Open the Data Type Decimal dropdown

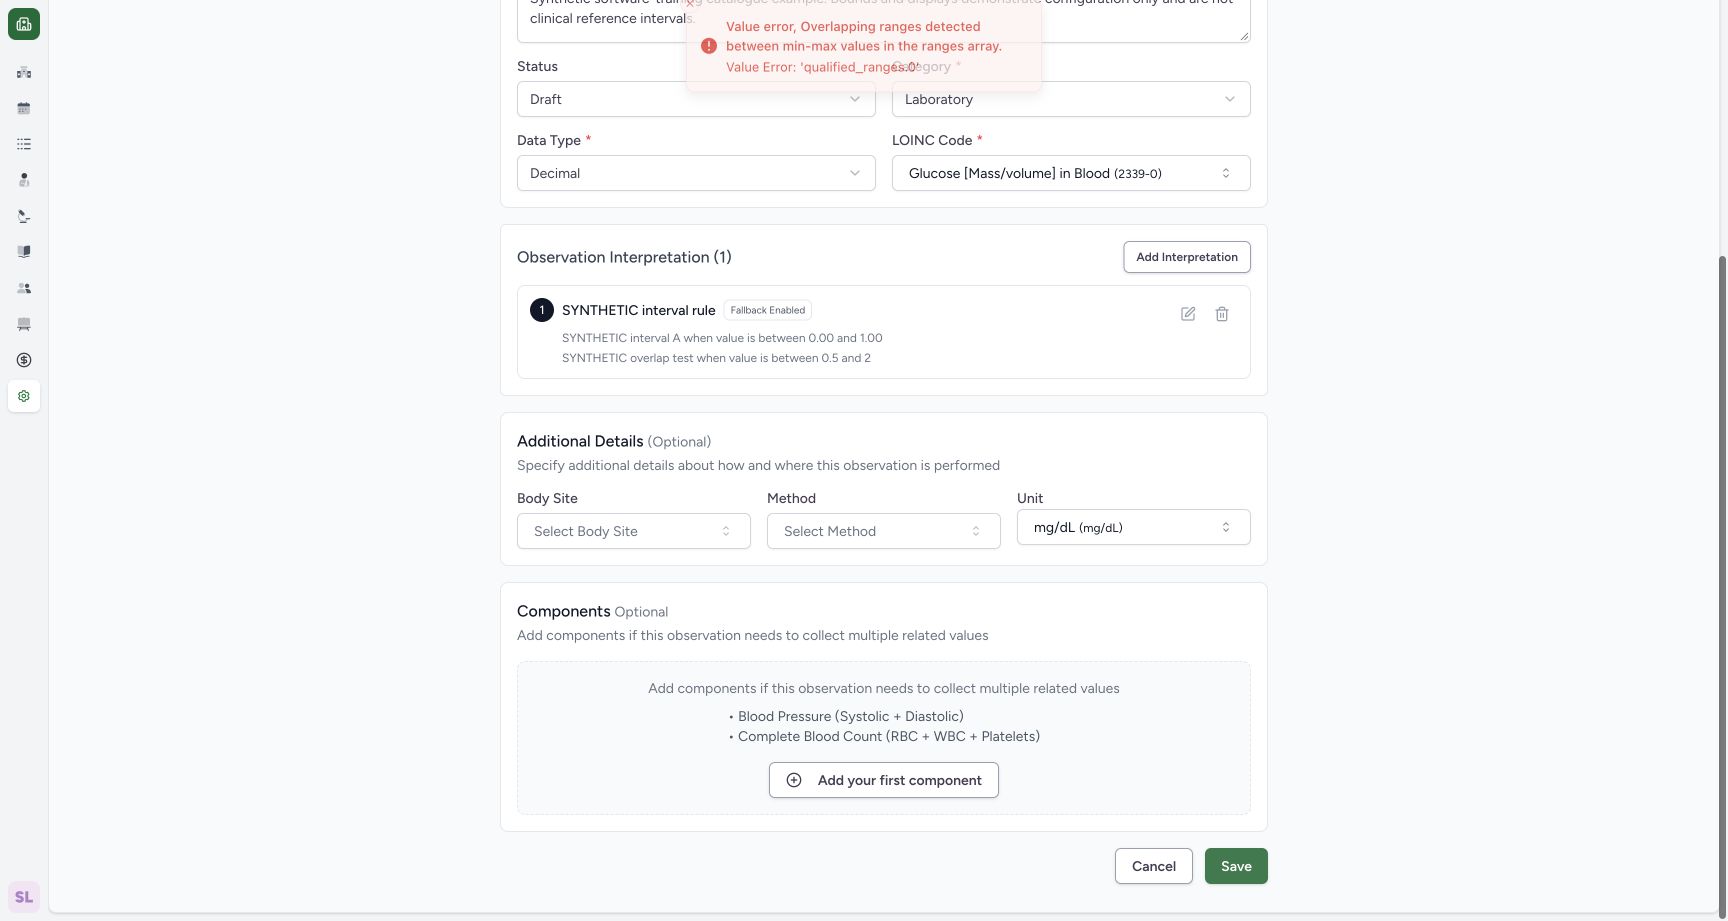pyautogui.click(x=696, y=173)
